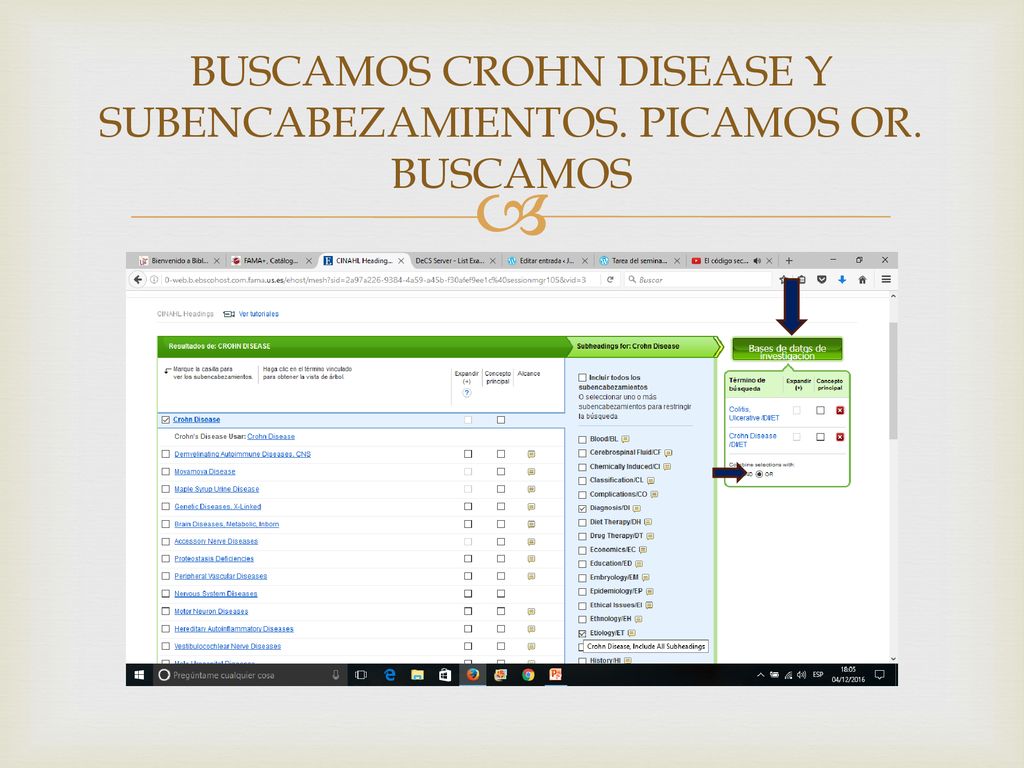Image resolution: width=1024 pixels, height=768 pixels.
Task: Click the Windows Start button
Action: tap(139, 675)
